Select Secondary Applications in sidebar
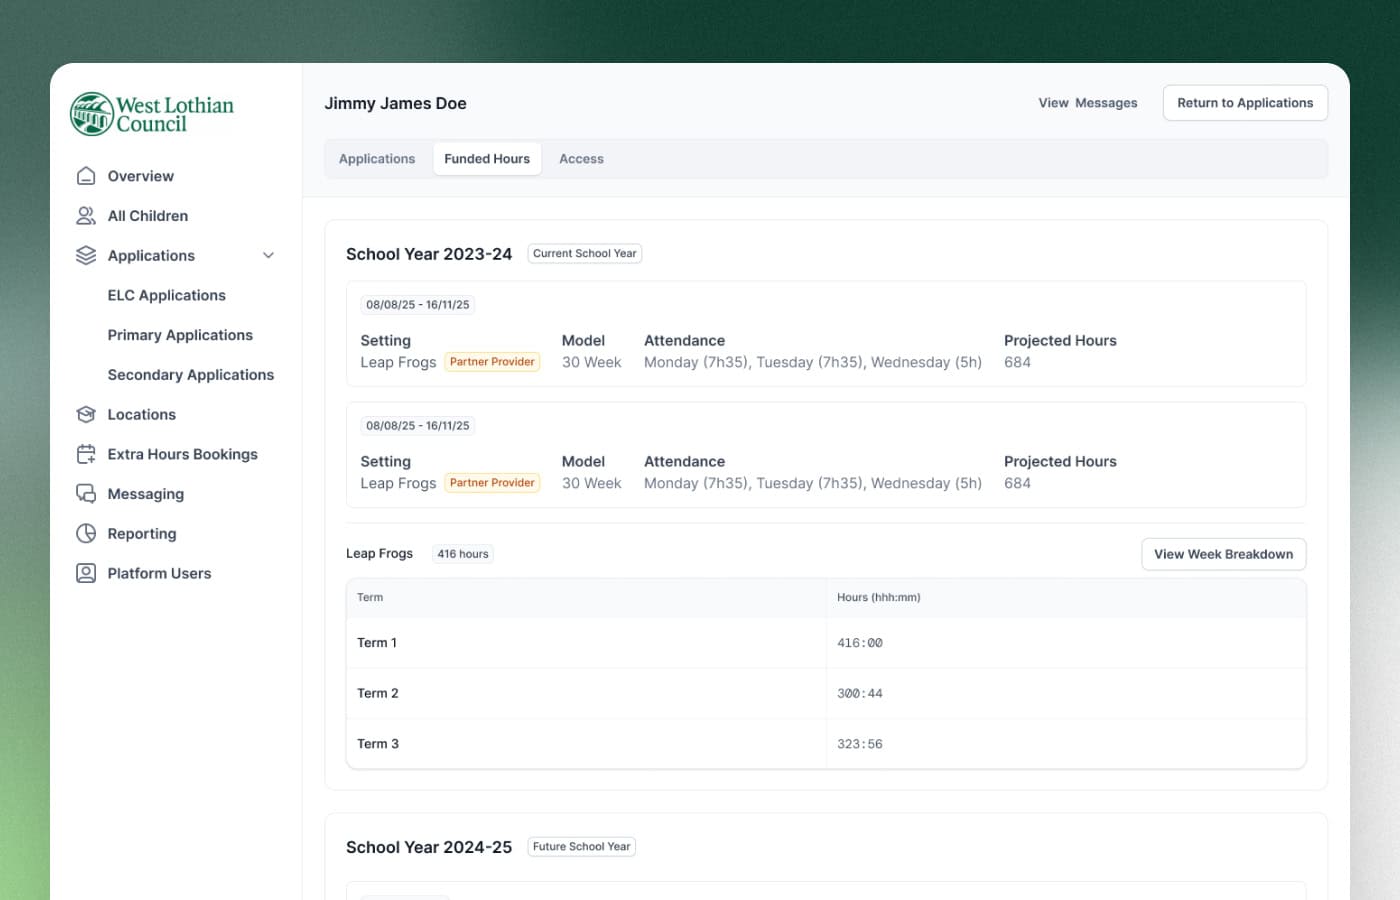Image resolution: width=1400 pixels, height=900 pixels. coord(190,375)
